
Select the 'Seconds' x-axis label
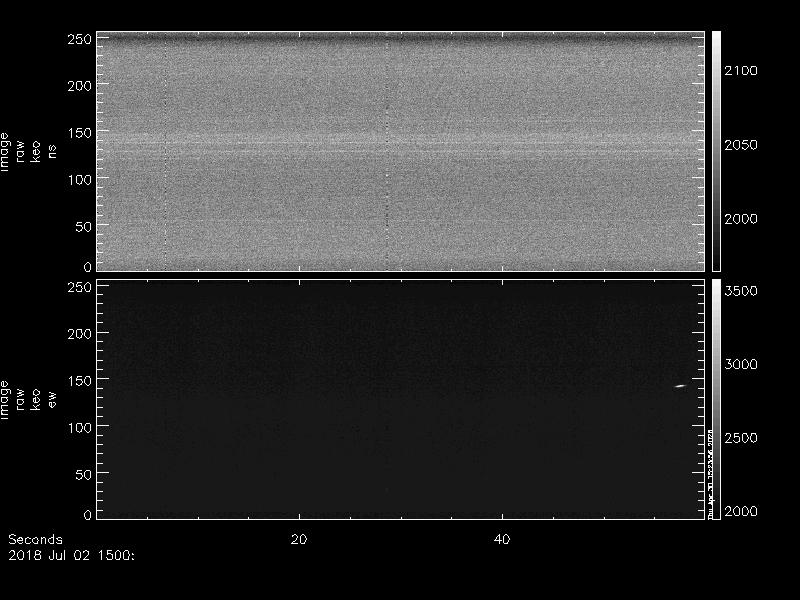pos(35,539)
